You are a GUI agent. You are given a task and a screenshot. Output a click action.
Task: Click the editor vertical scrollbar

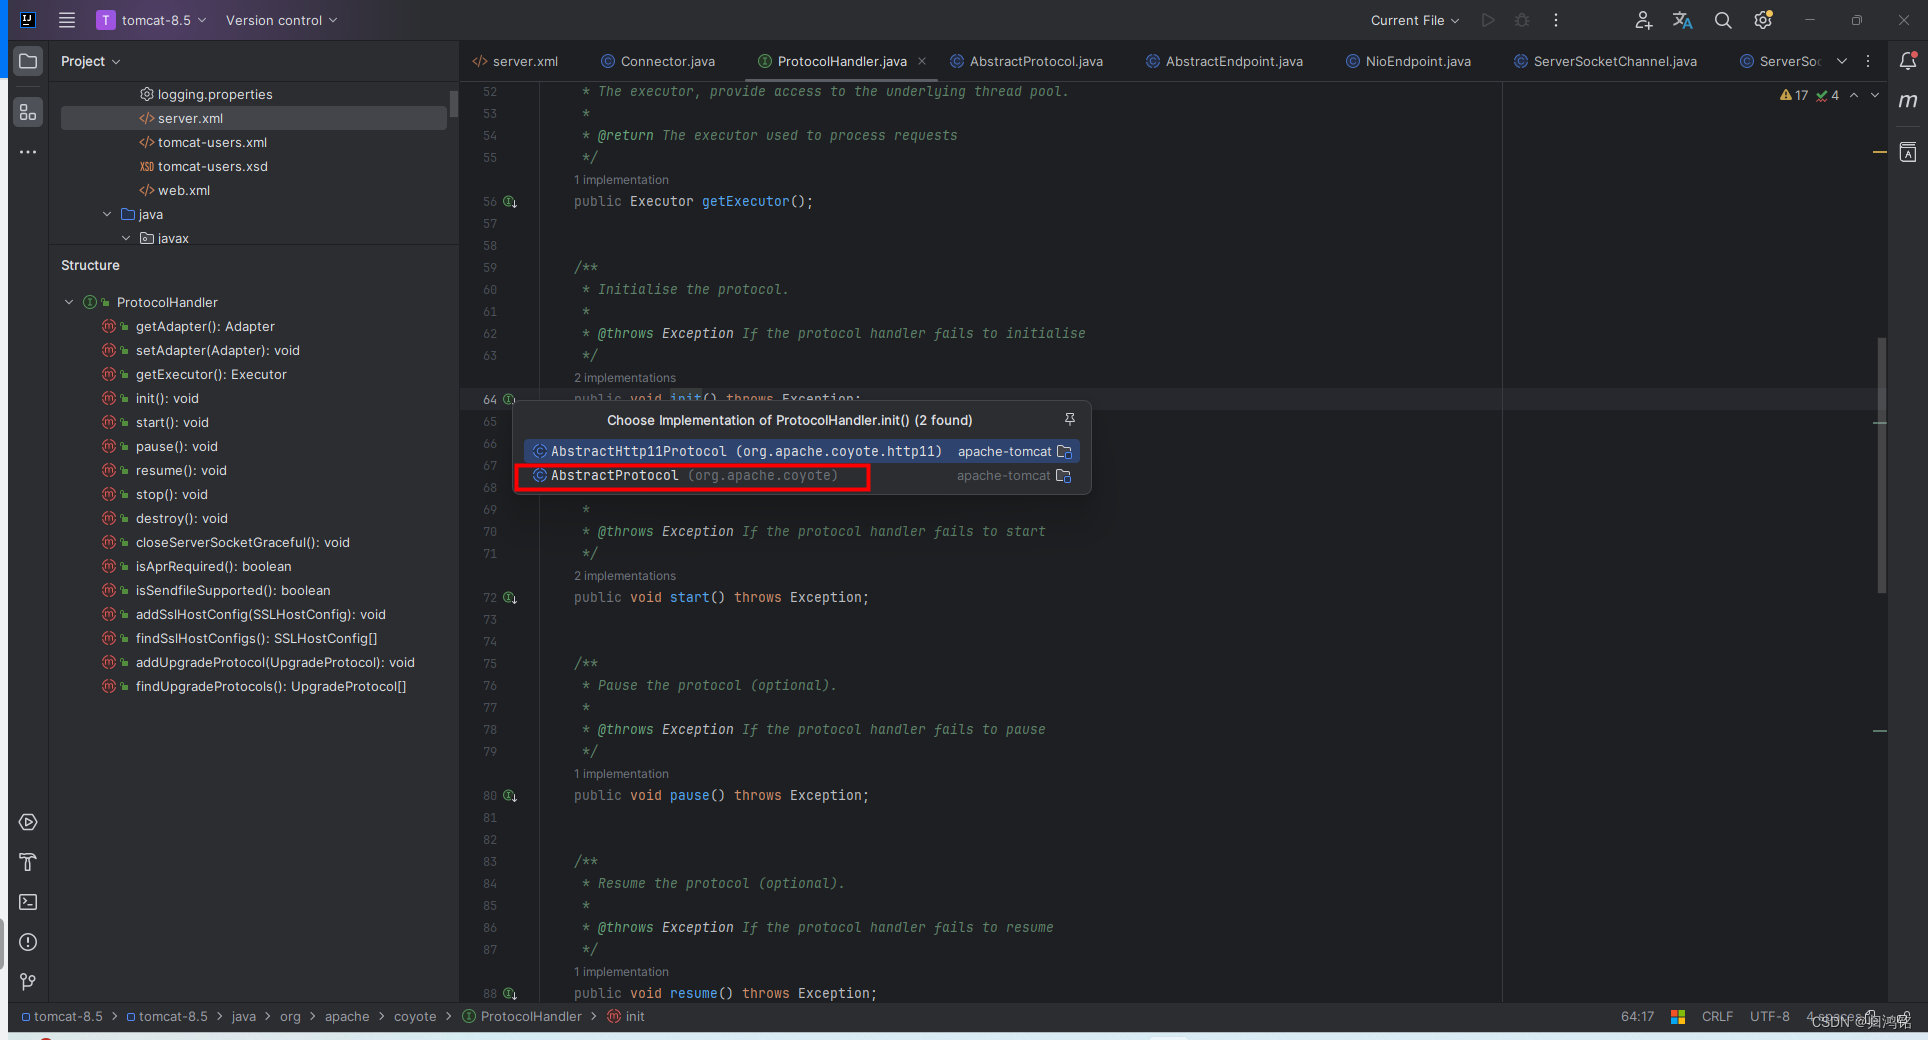[x=1881, y=465]
